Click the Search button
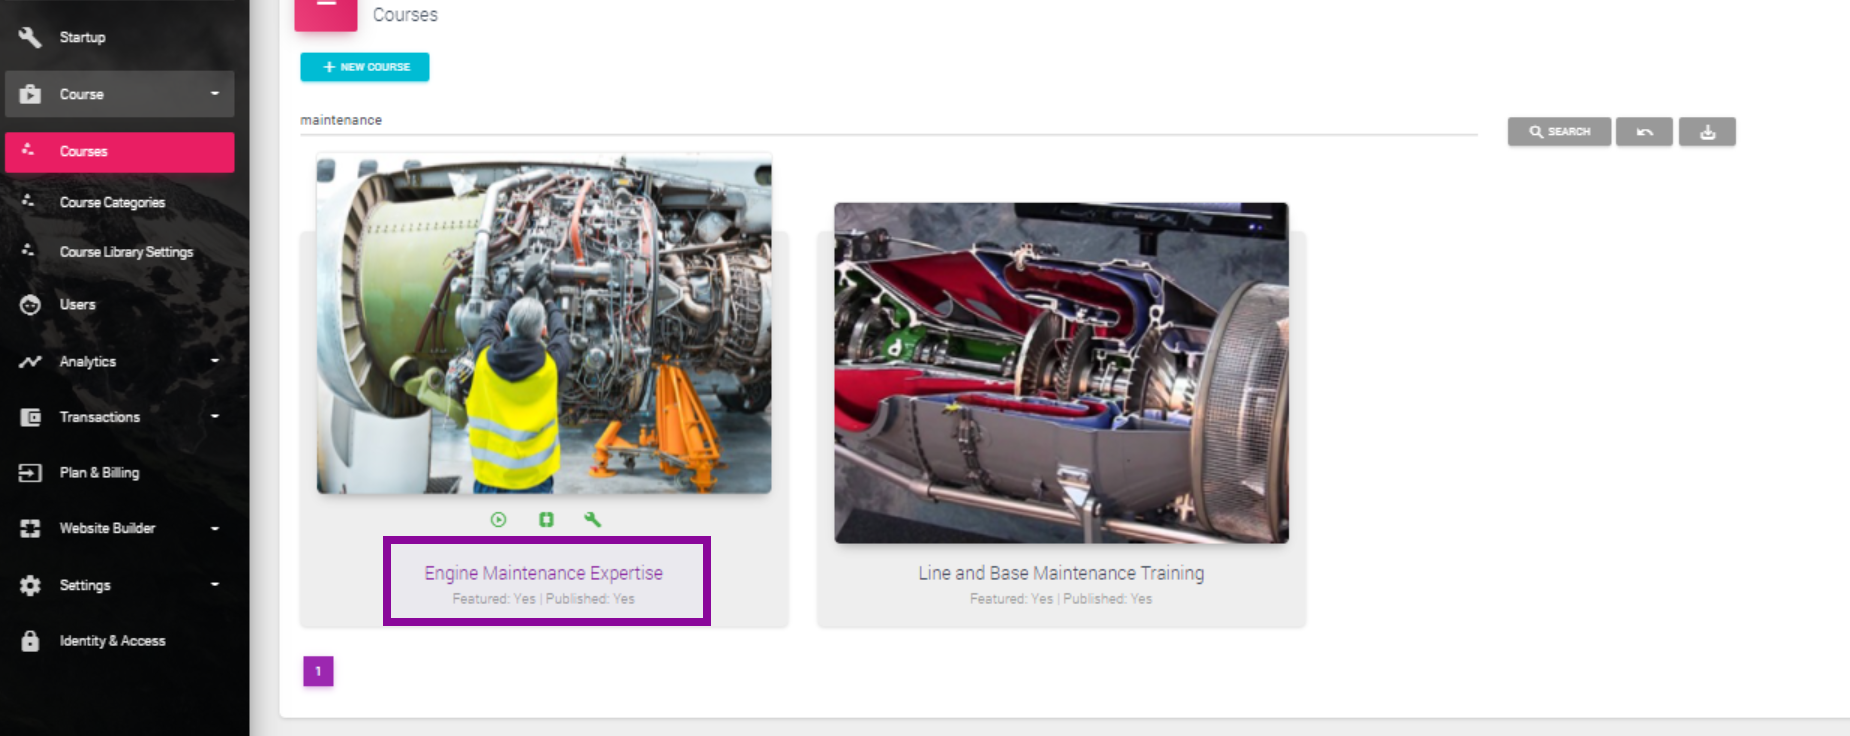Viewport: 1850px width, 736px height. coord(1559,132)
